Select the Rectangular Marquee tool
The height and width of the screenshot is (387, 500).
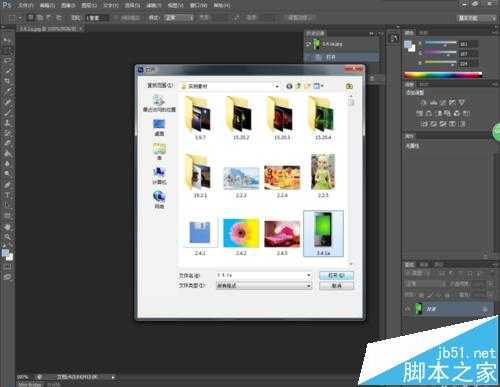(7, 51)
